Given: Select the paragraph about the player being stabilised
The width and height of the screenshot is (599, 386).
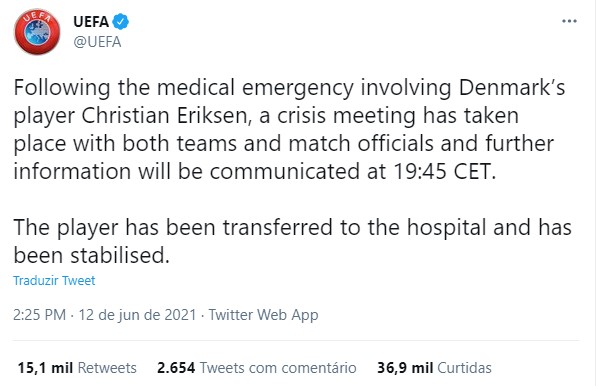Looking at the screenshot, I should pos(292,241).
